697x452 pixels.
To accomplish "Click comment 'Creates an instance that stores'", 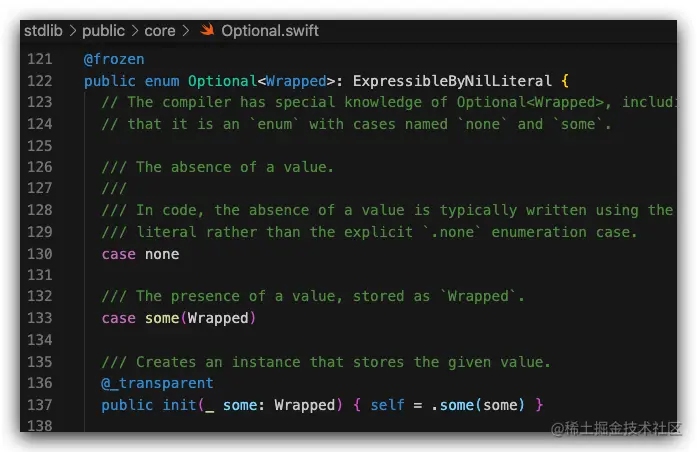I will pos(270,362).
